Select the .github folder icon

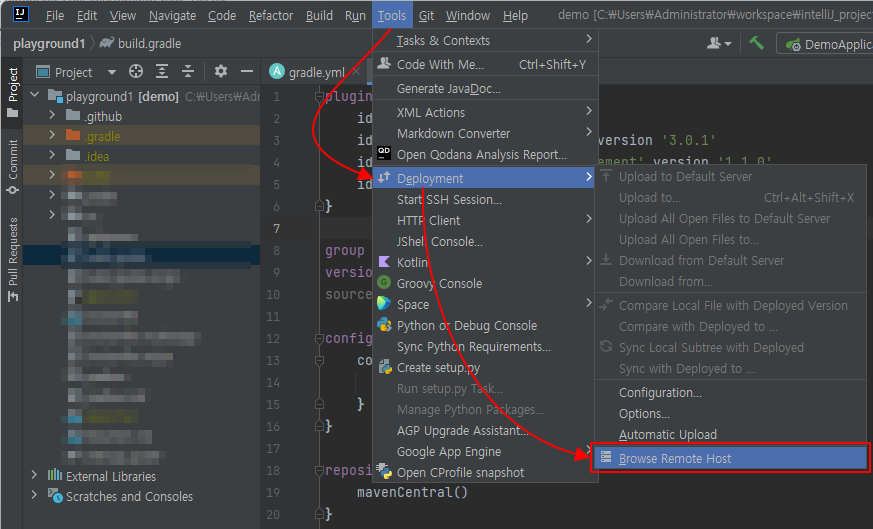(x=73, y=115)
